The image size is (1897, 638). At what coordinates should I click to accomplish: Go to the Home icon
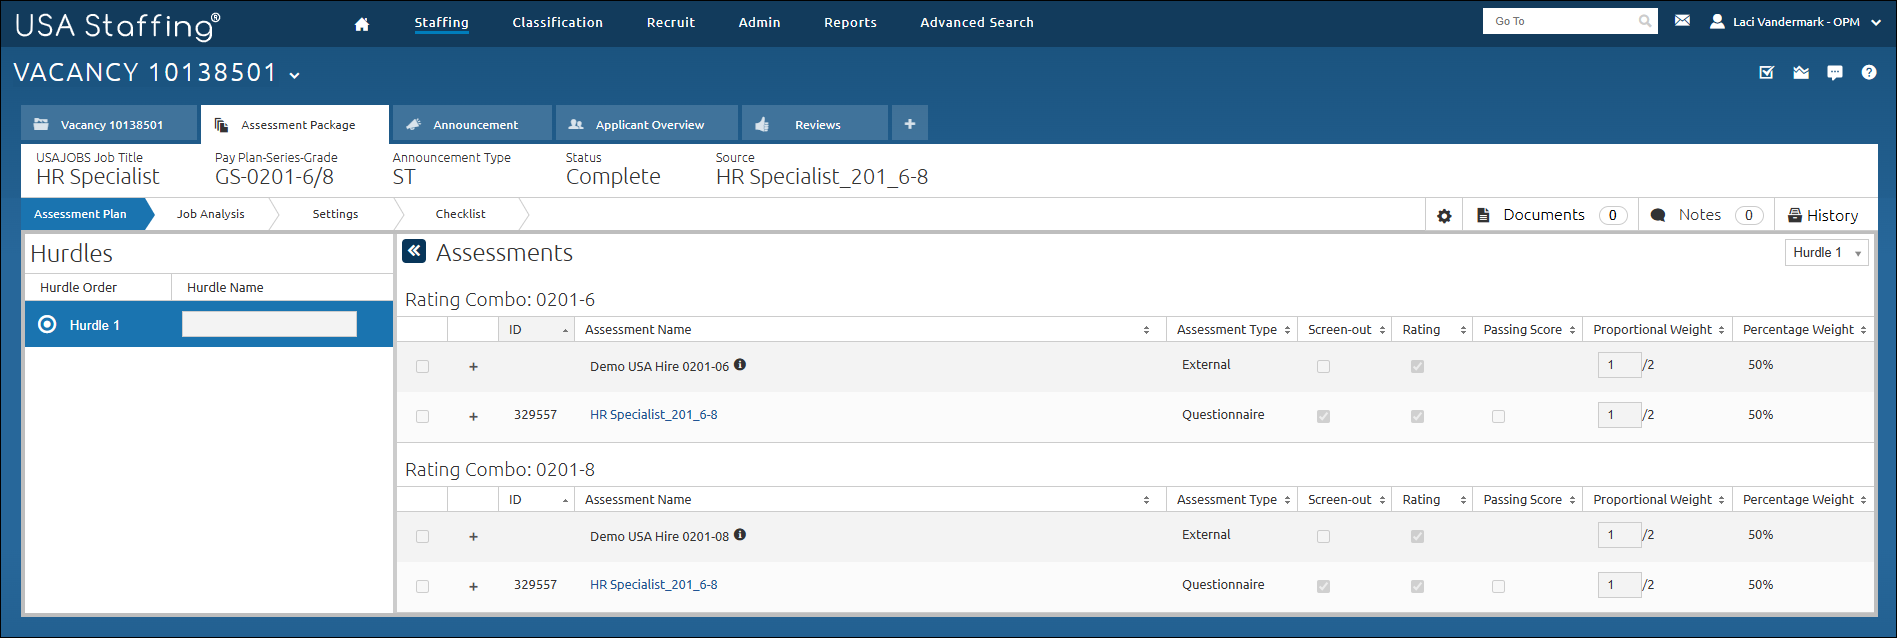click(362, 24)
